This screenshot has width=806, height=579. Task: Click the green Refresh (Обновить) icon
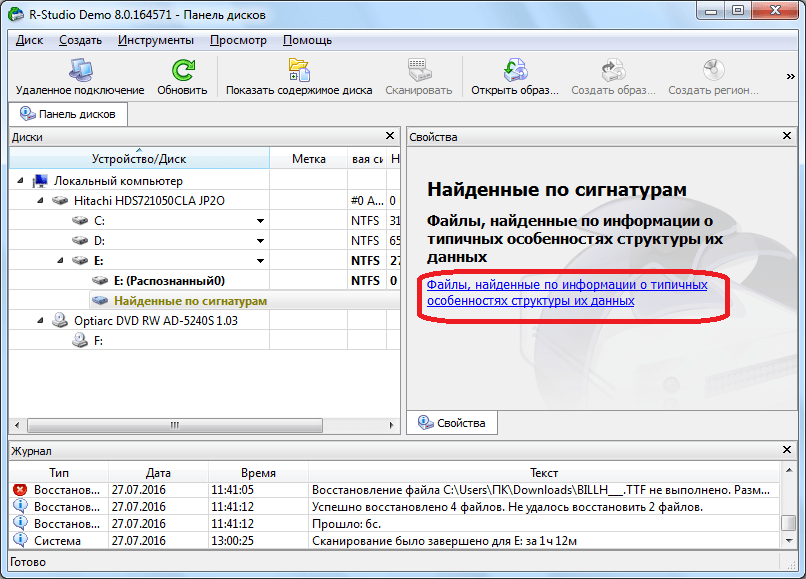[182, 71]
